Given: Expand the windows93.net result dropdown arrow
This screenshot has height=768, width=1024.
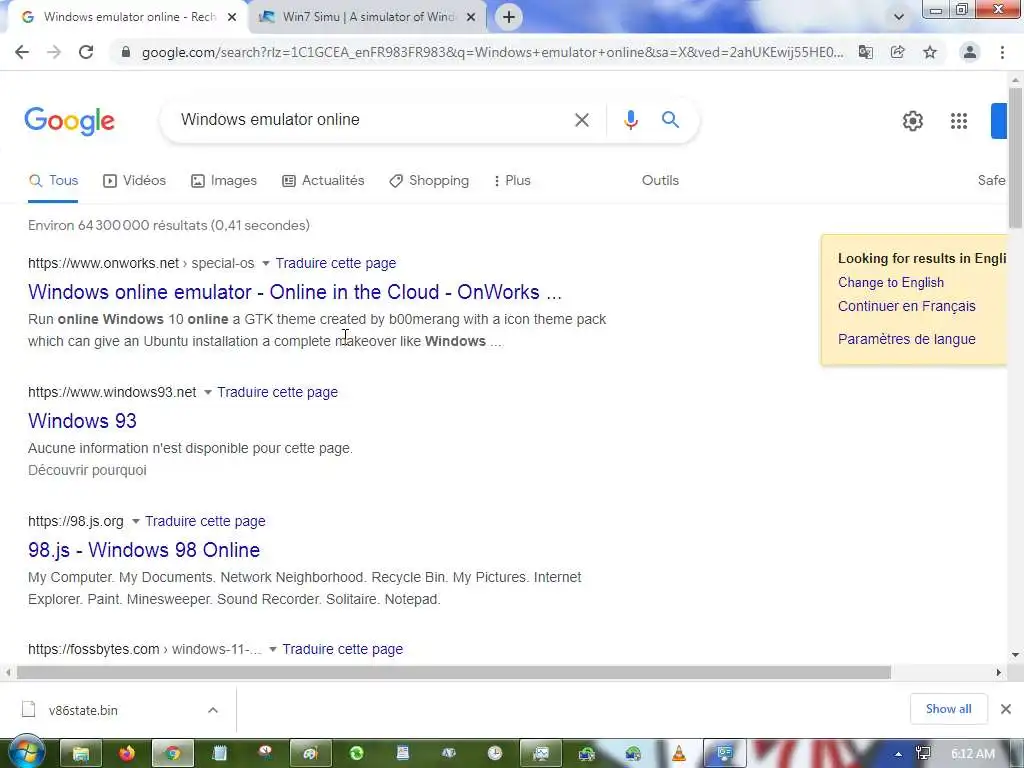Looking at the screenshot, I should [208, 392].
